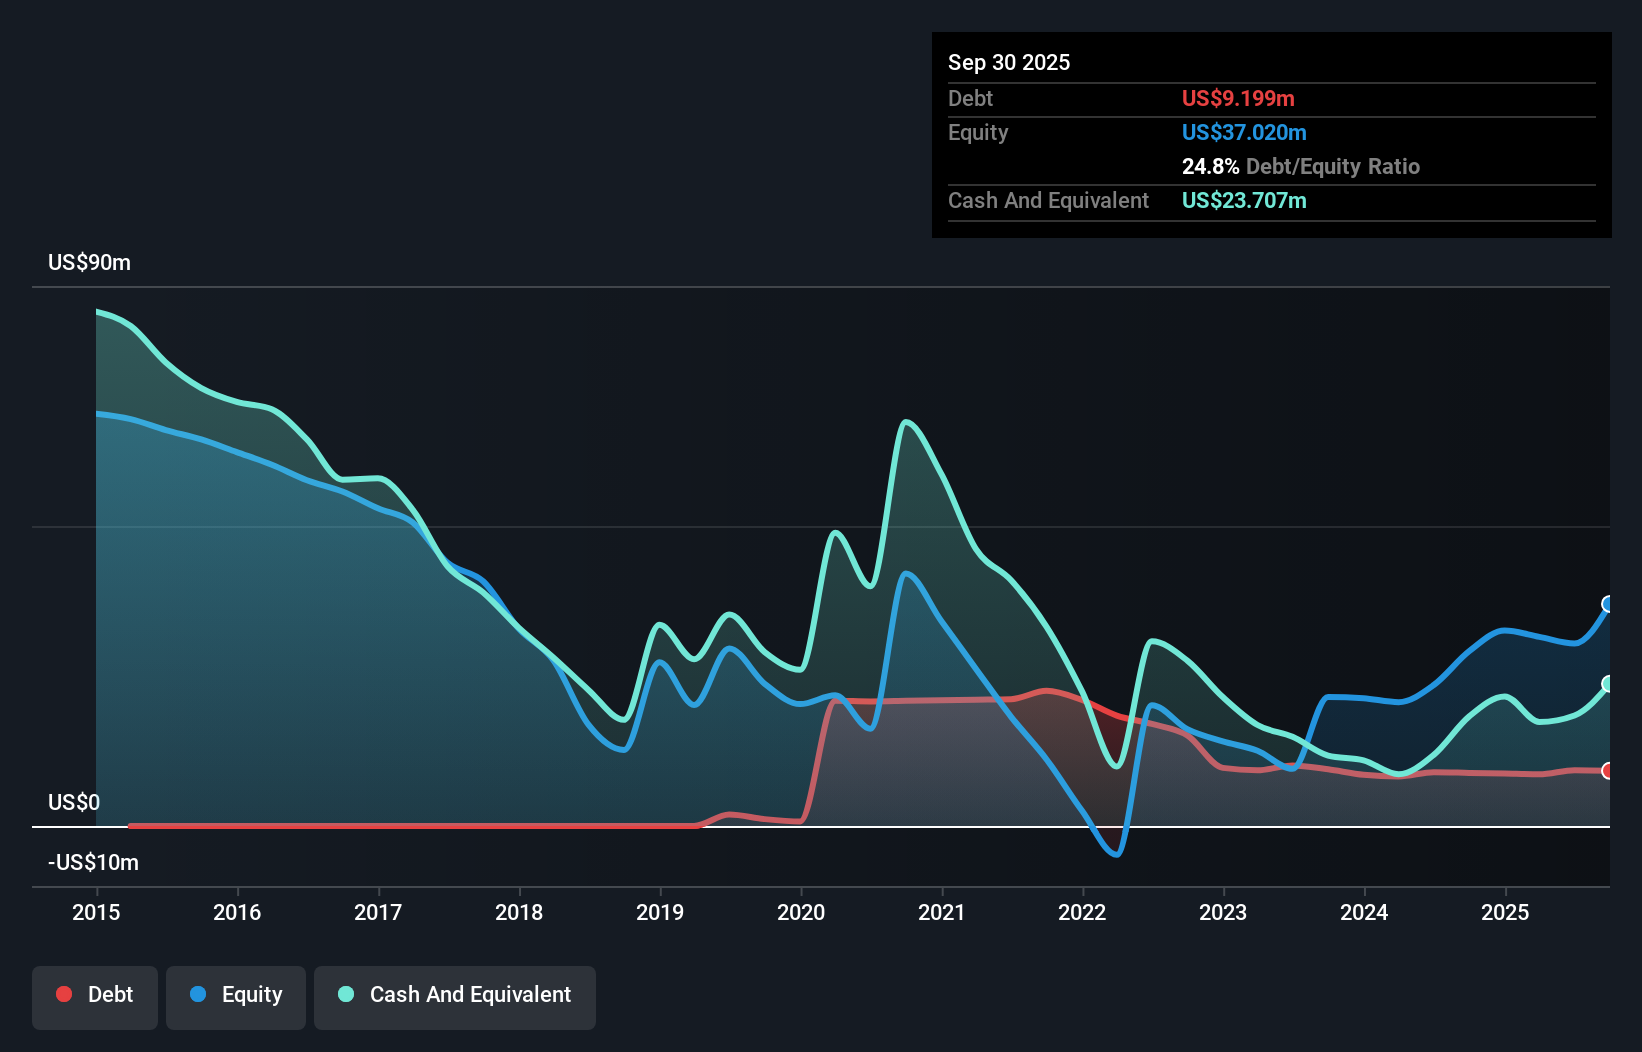Toggle the Equity series off
This screenshot has height=1052, width=1642.
tap(236, 995)
